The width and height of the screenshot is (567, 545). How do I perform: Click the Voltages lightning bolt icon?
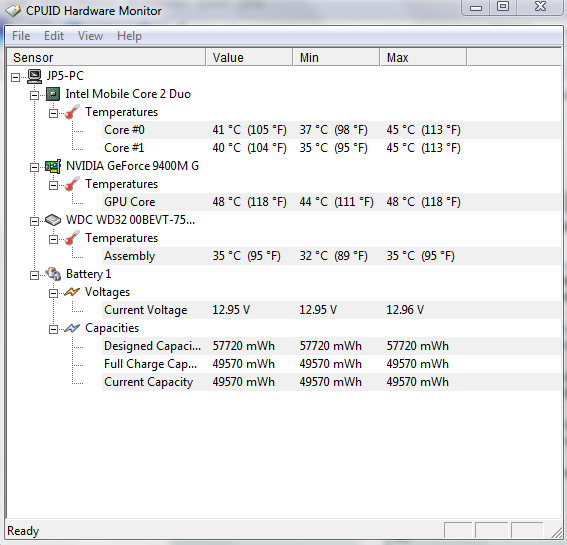coord(72,292)
